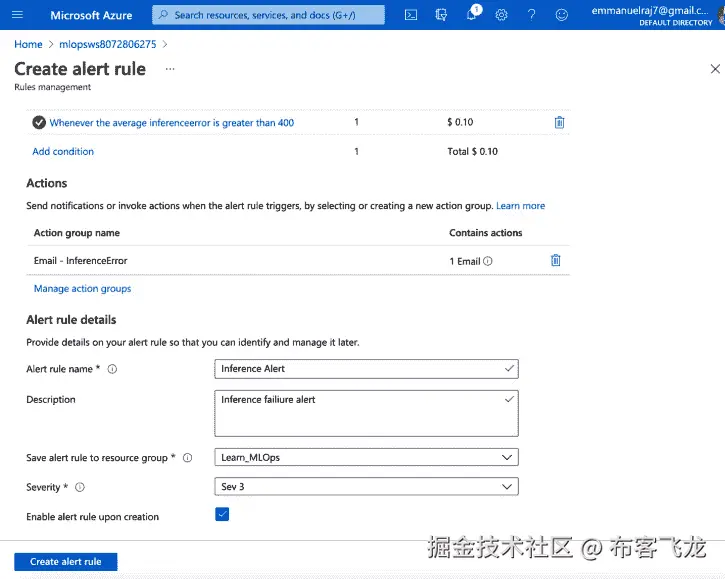Viewport: 725px width, 579px height.
Task: Focus the Alert rule name field
Action: coord(366,369)
